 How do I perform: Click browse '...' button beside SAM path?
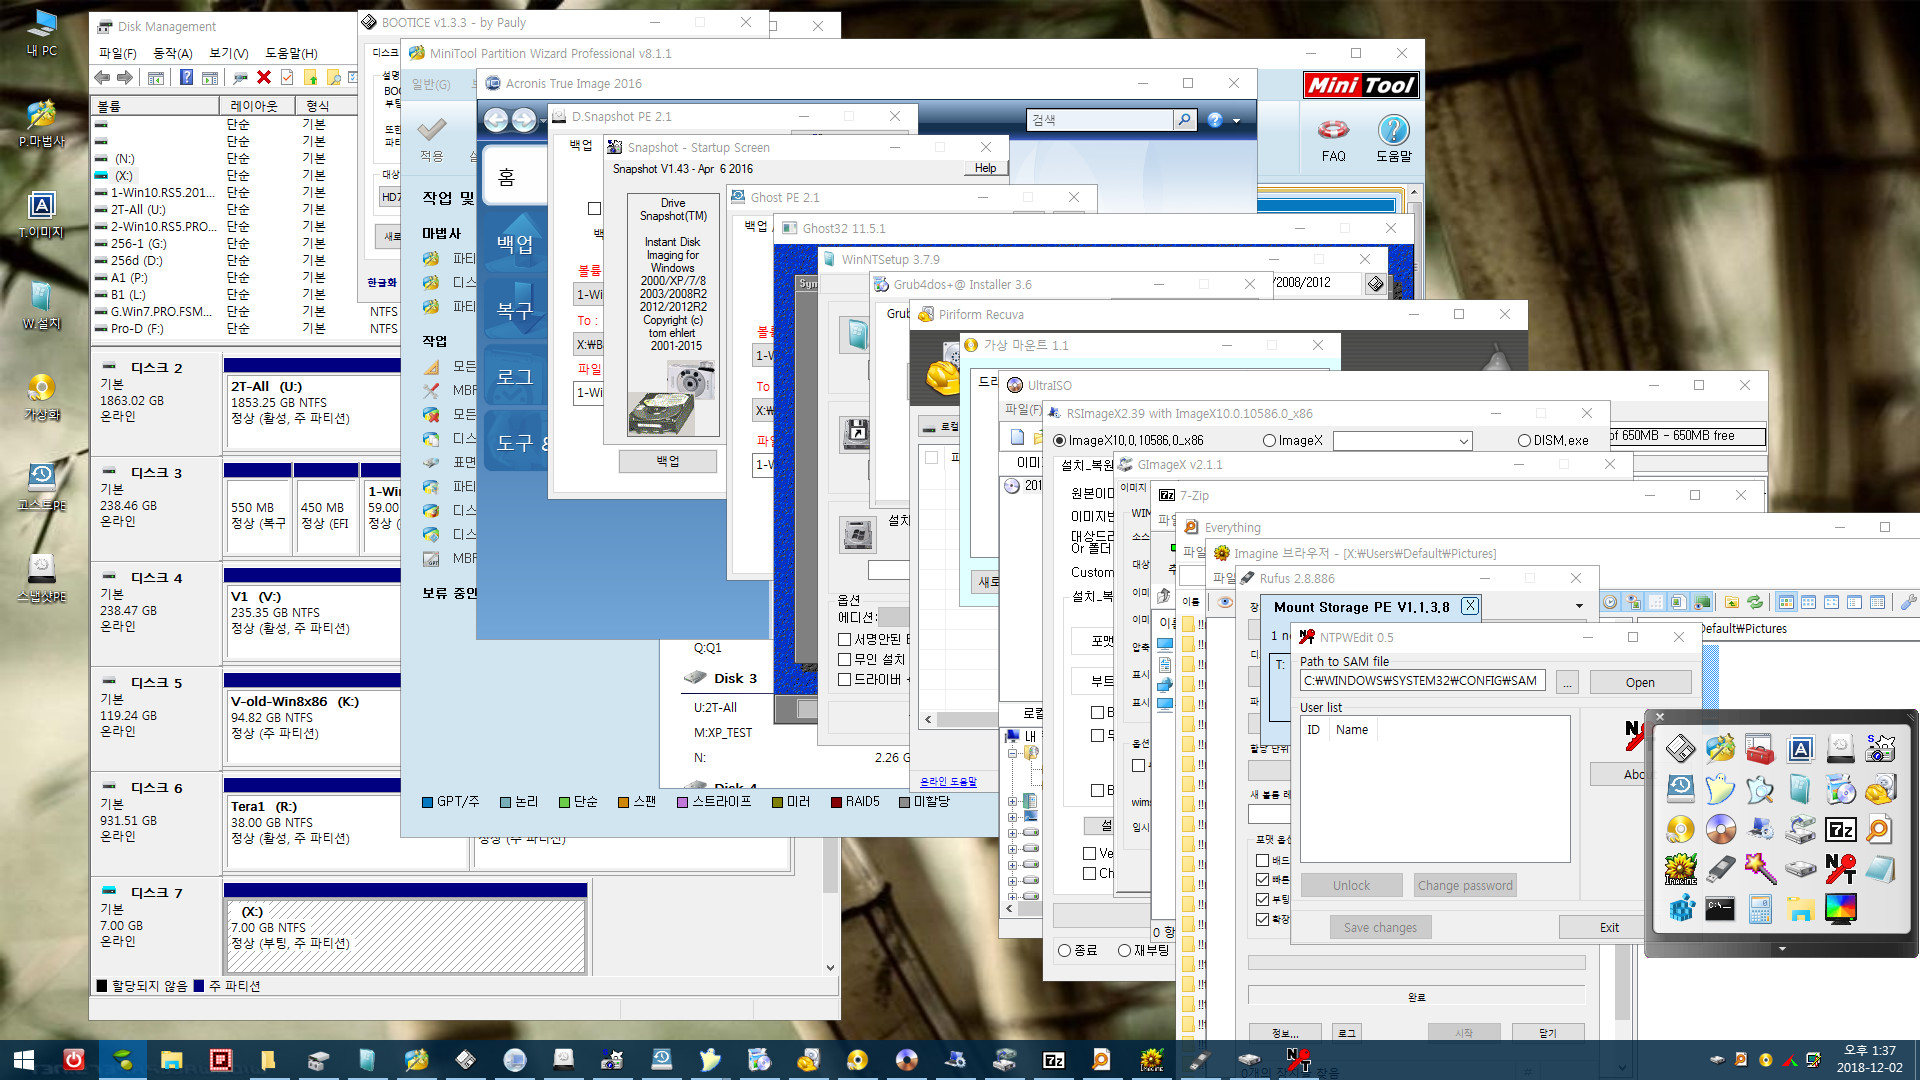coord(1567,682)
